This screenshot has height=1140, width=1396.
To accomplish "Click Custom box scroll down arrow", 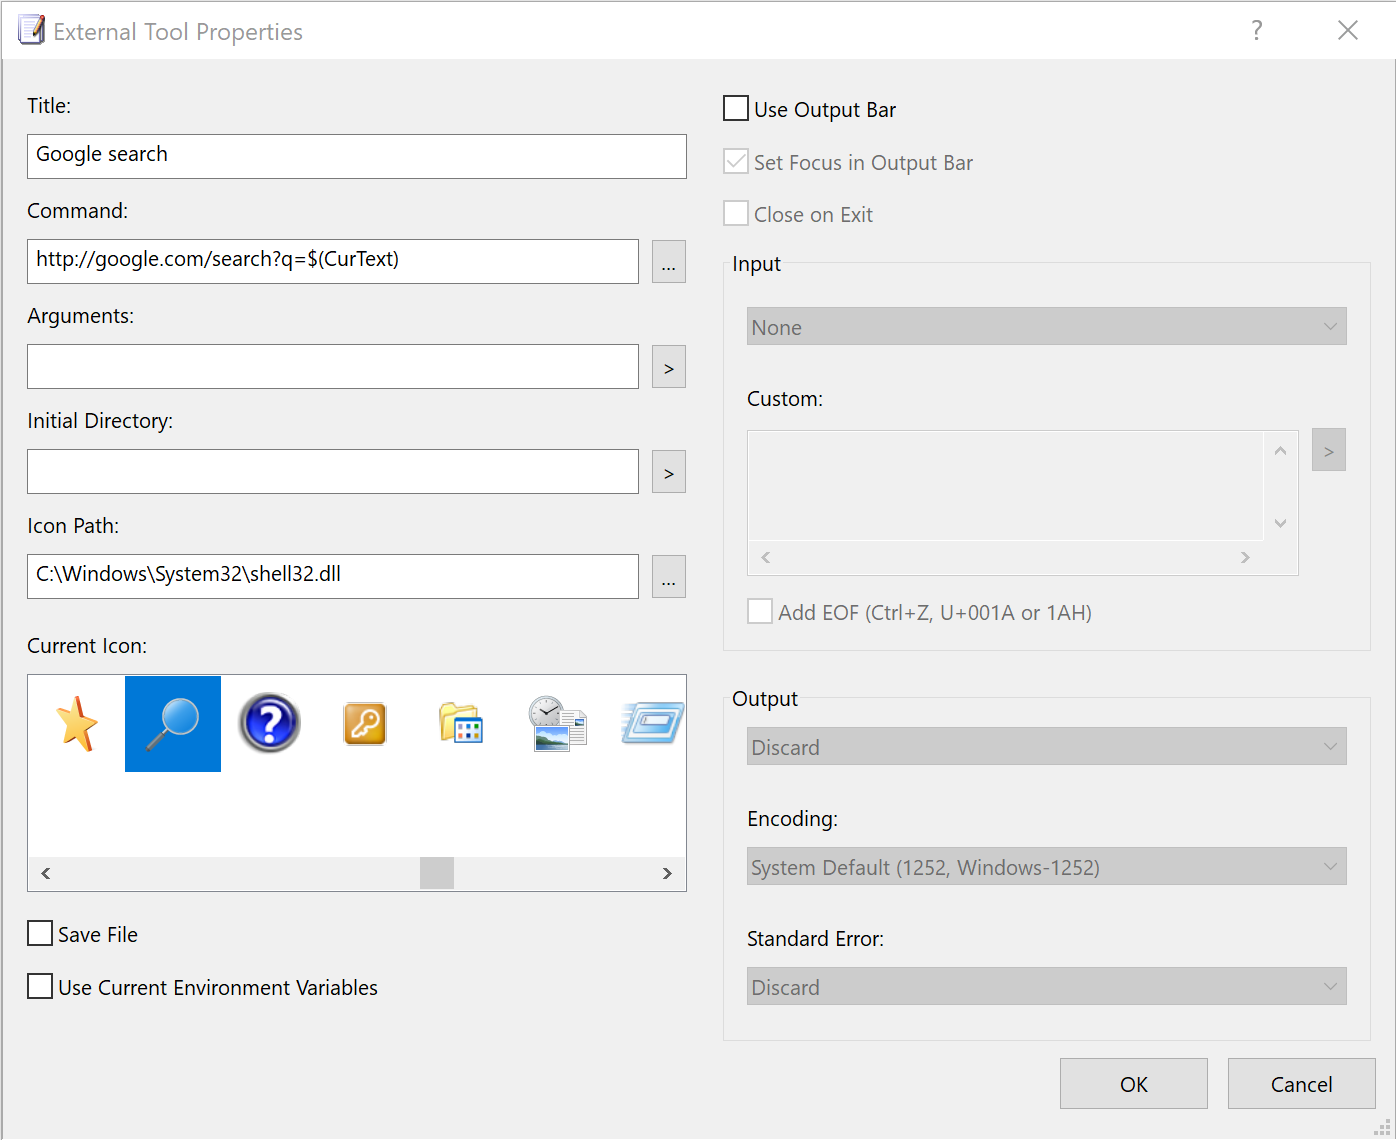I will click(1280, 523).
